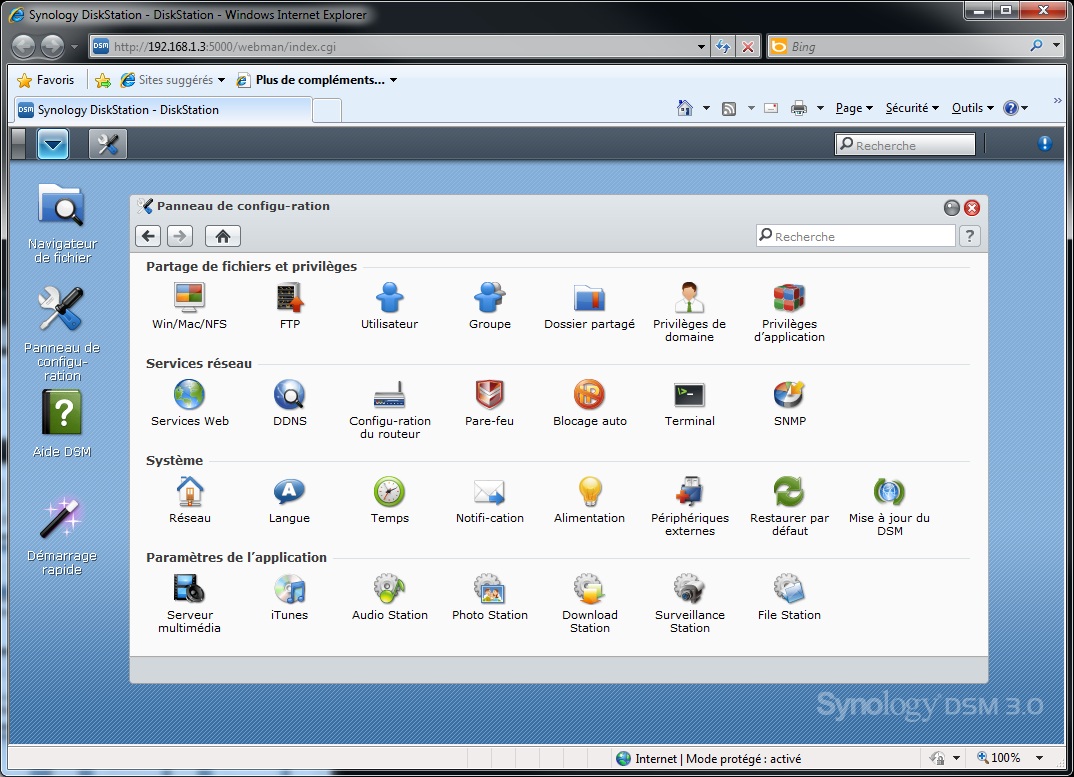
Task: Stop loading the page
Action: coord(748,47)
